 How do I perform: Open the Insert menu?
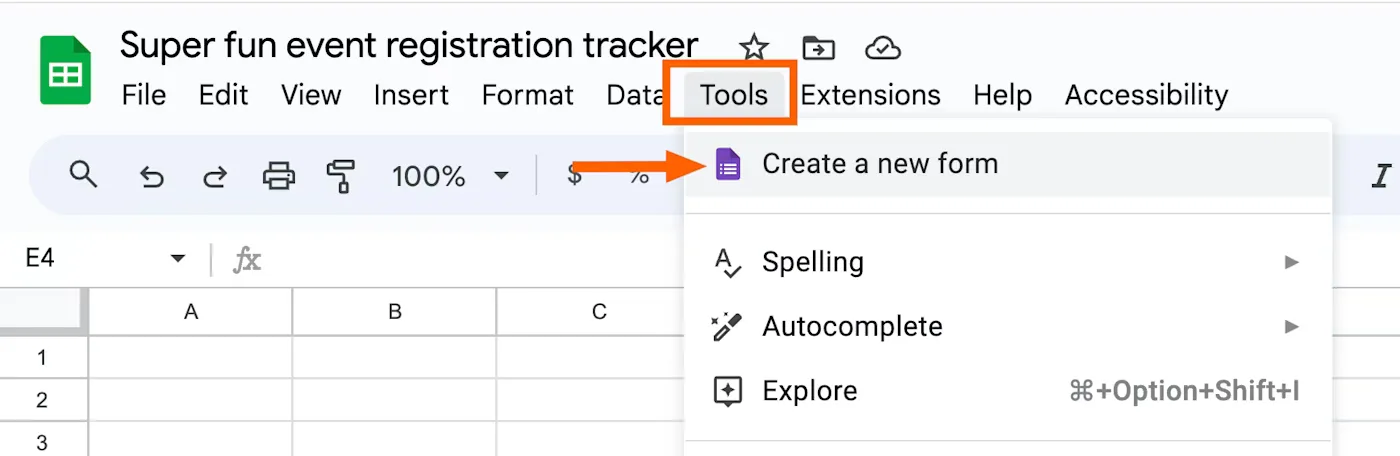coord(411,95)
